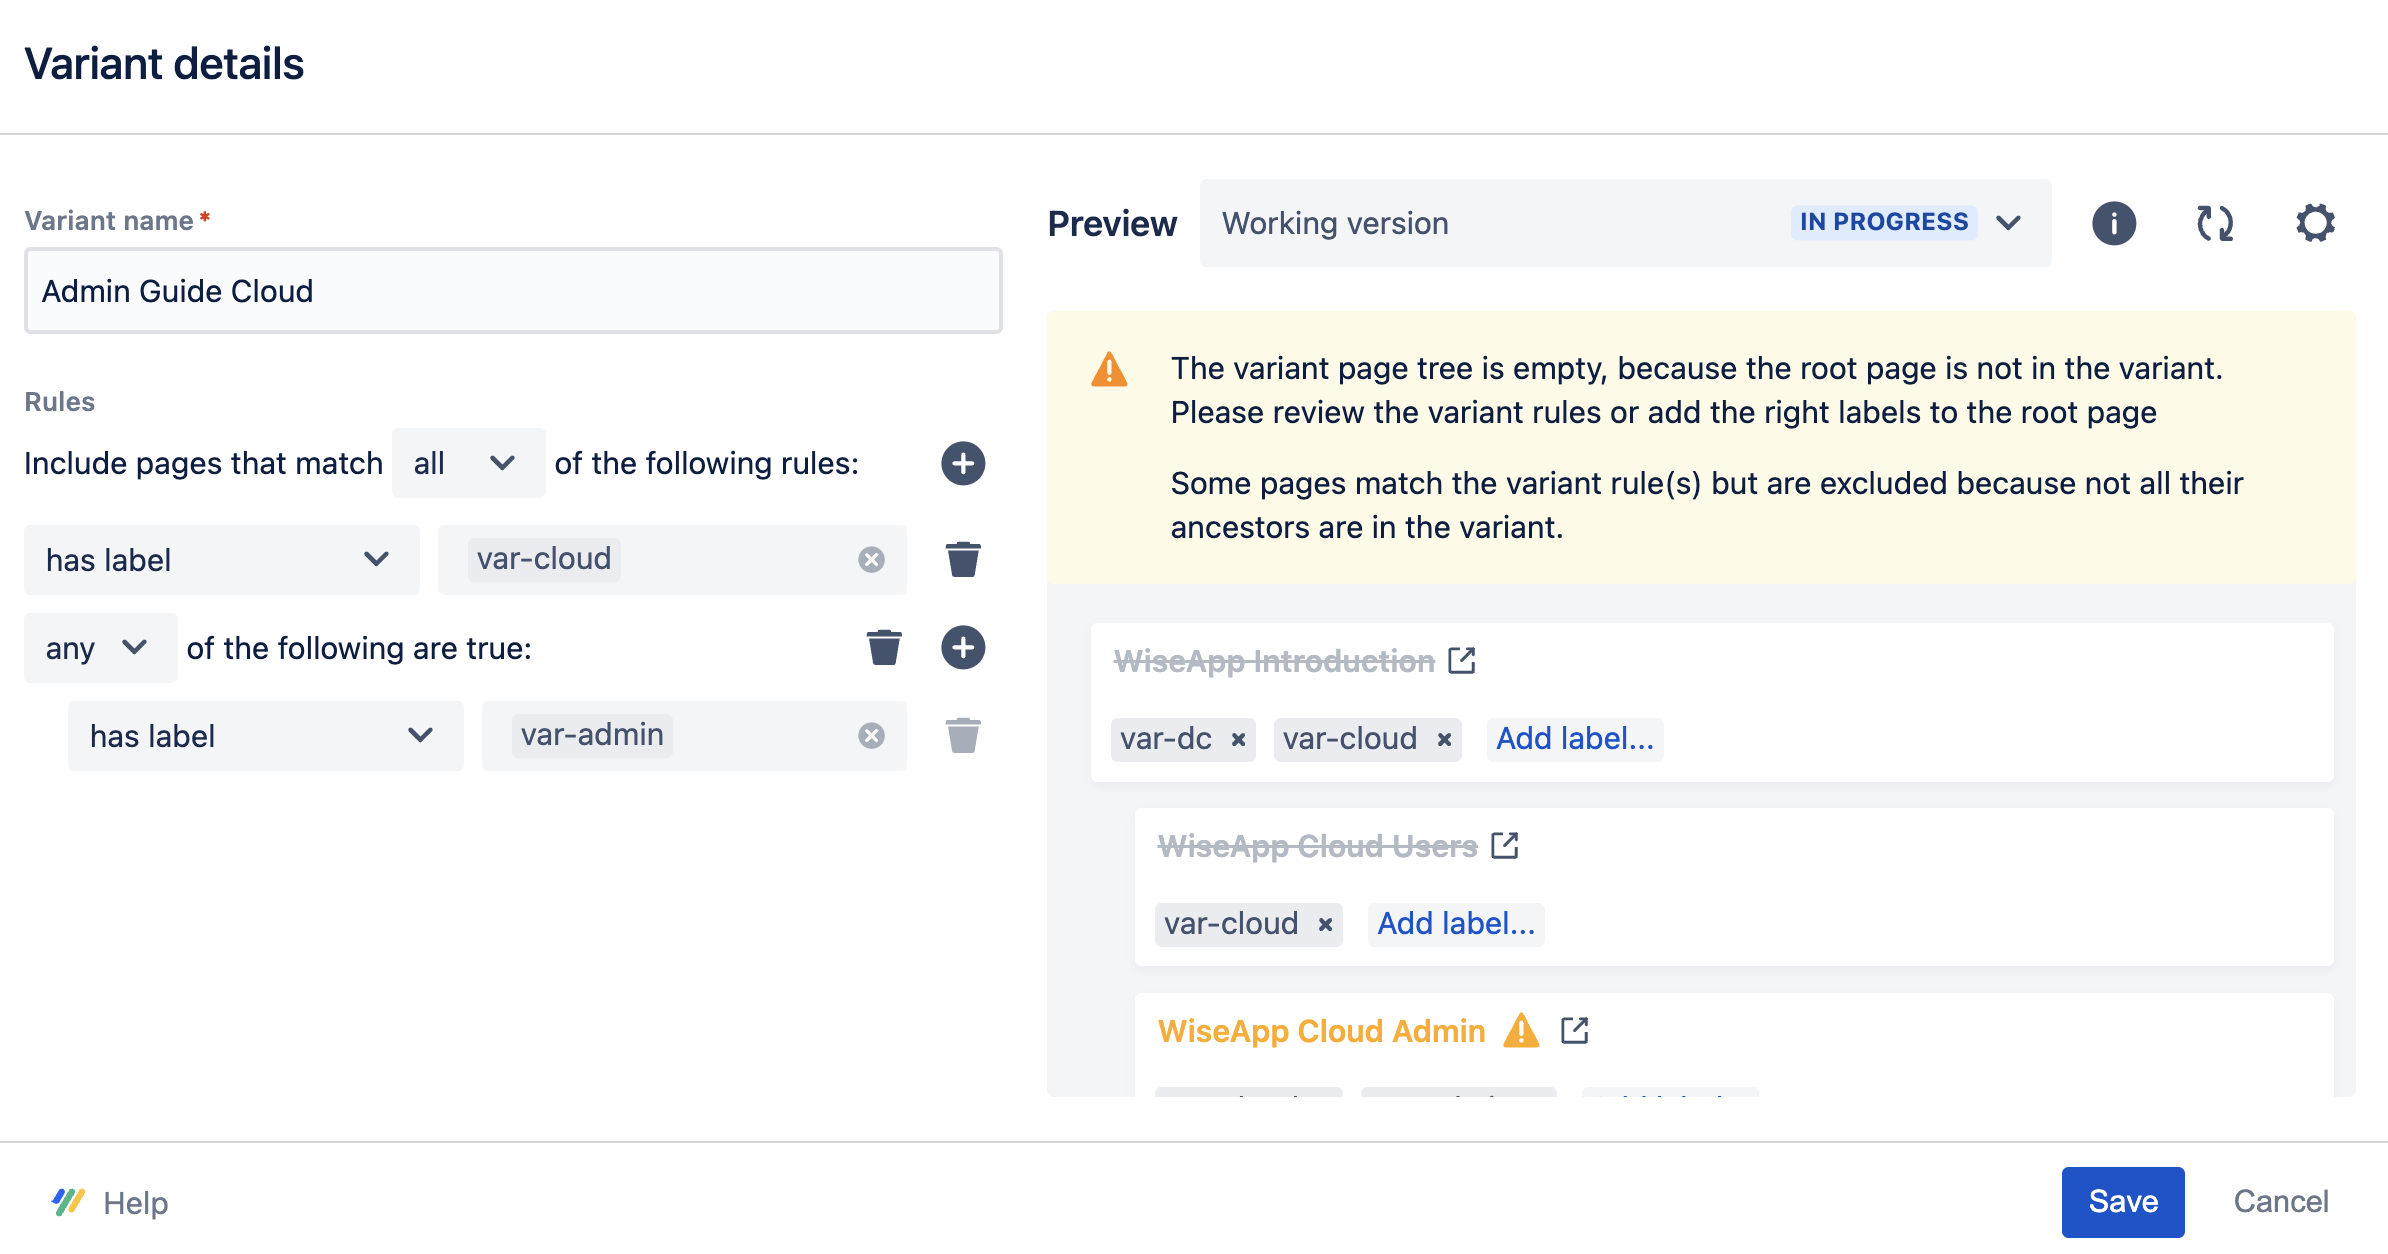Screen dimensions: 2388x1254
Task: Click the Variant name input field
Action: [512, 291]
